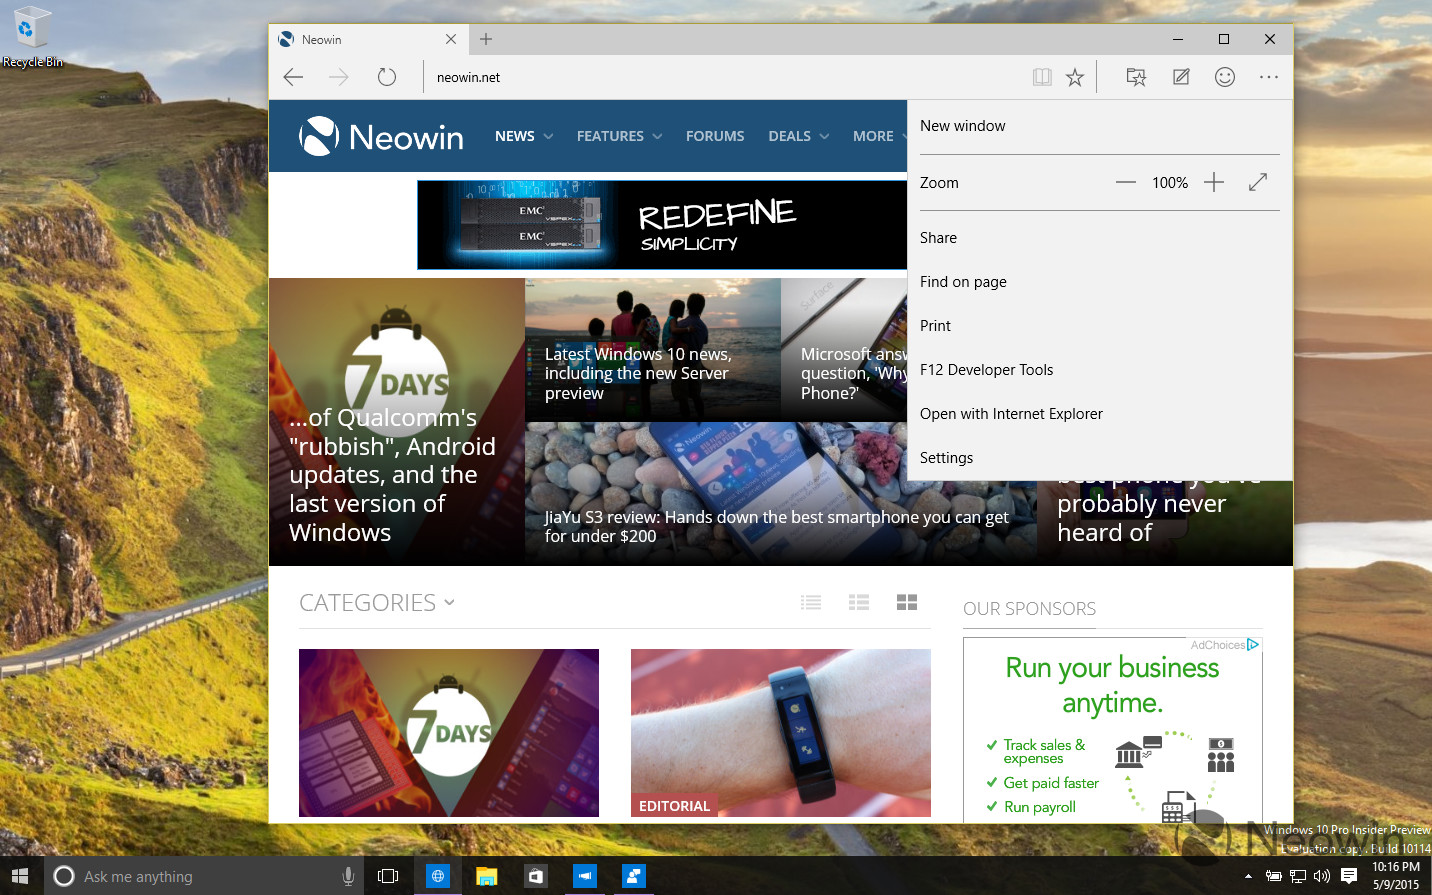Show hidden system tray icons arrow
This screenshot has height=895, width=1432.
[x=1248, y=876]
